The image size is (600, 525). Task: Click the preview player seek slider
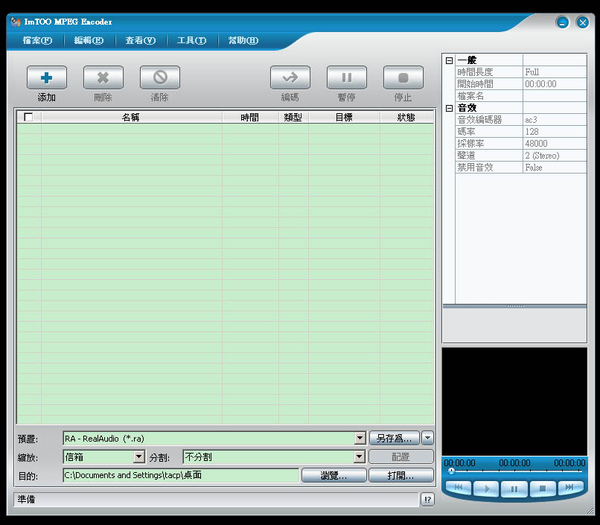(515, 470)
